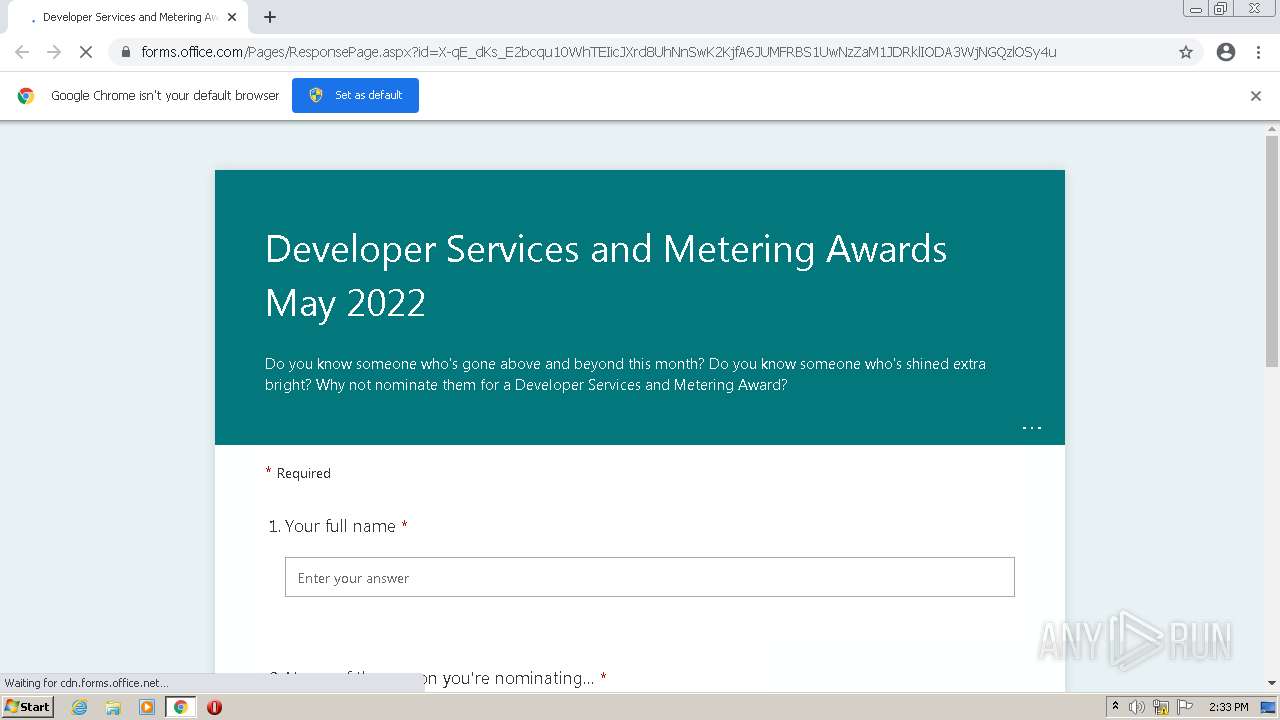Open the Chrome three-dot menu

coord(1258,52)
